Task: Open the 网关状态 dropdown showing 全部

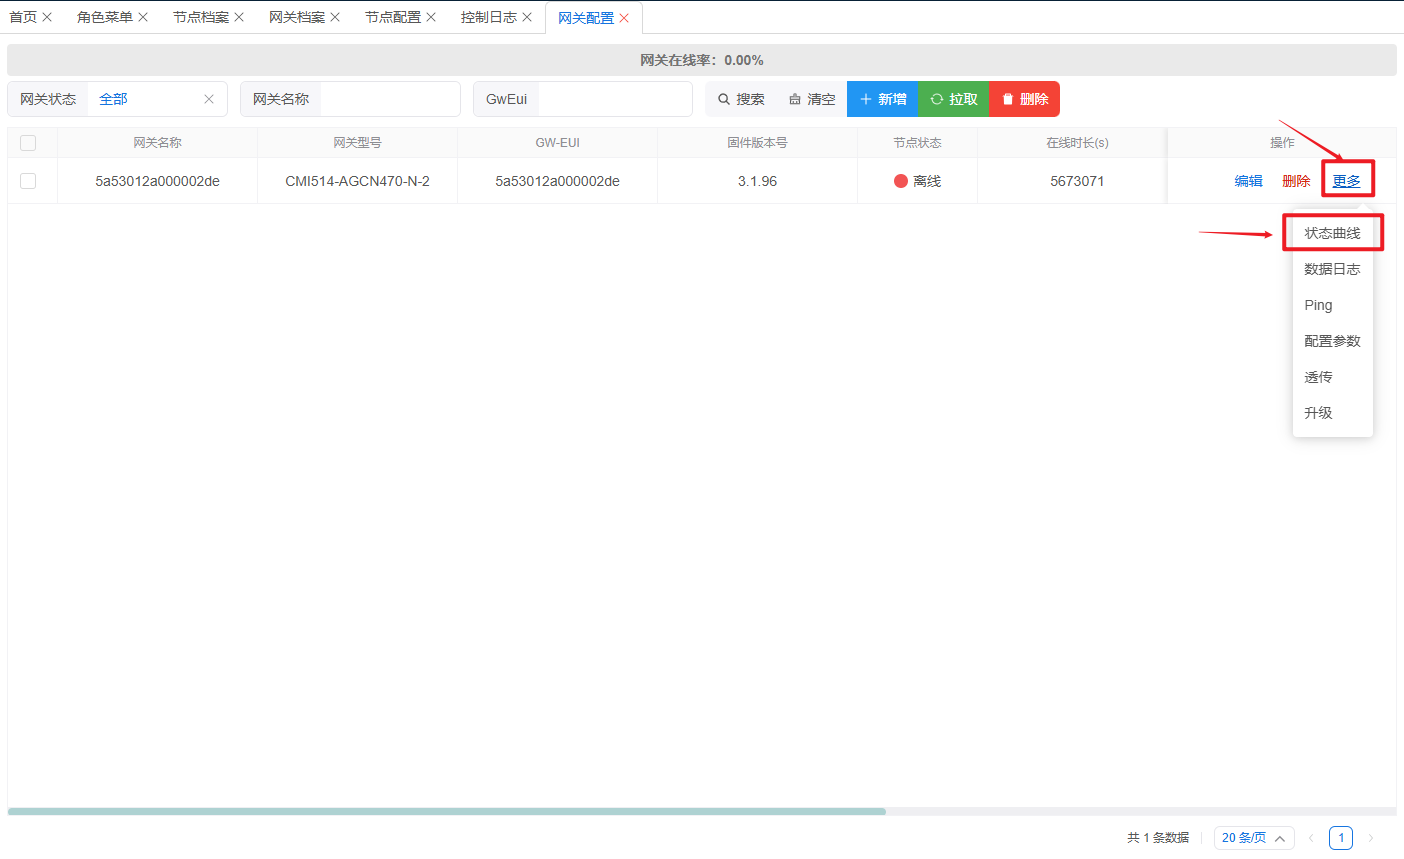Action: (157, 99)
